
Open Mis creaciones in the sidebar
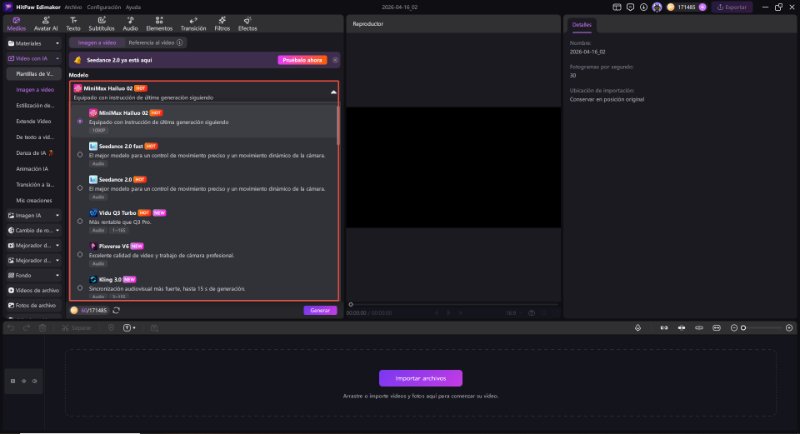(34, 200)
